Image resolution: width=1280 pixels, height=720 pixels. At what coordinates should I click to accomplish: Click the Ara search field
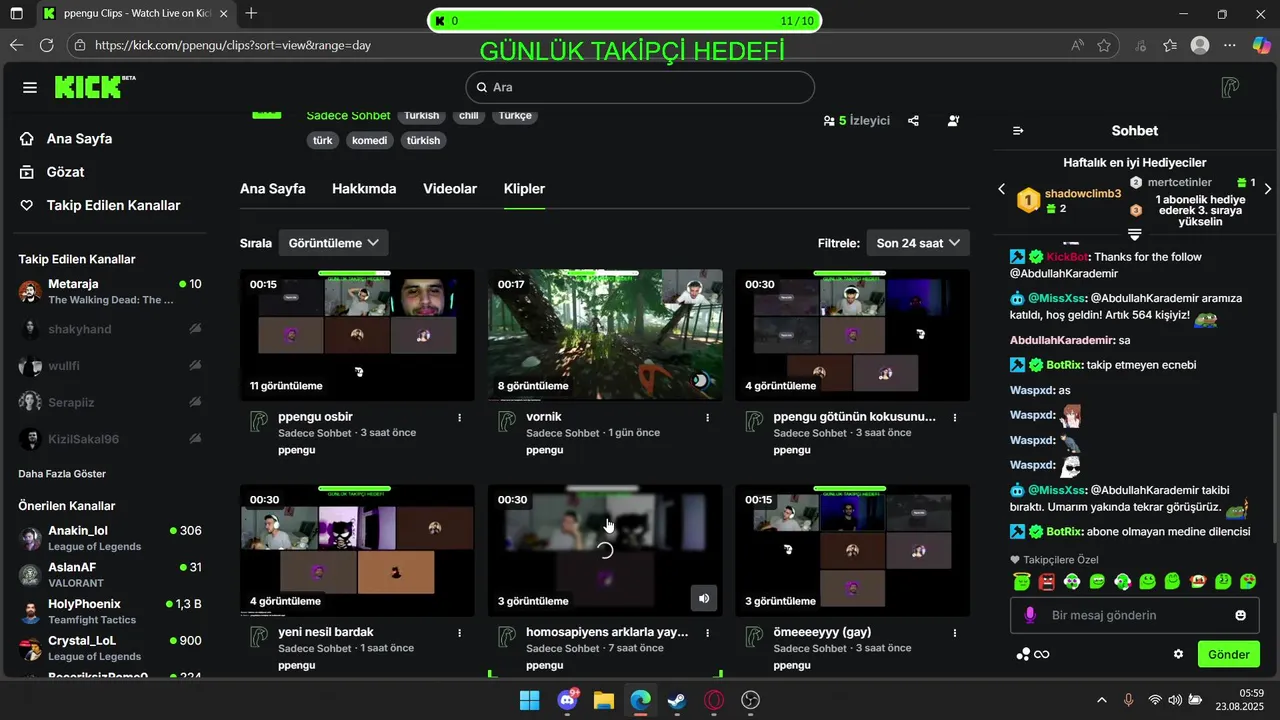click(640, 87)
